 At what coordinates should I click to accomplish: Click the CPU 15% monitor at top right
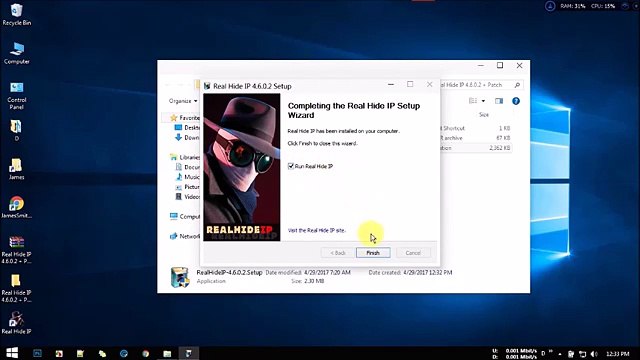pyautogui.click(x=603, y=6)
